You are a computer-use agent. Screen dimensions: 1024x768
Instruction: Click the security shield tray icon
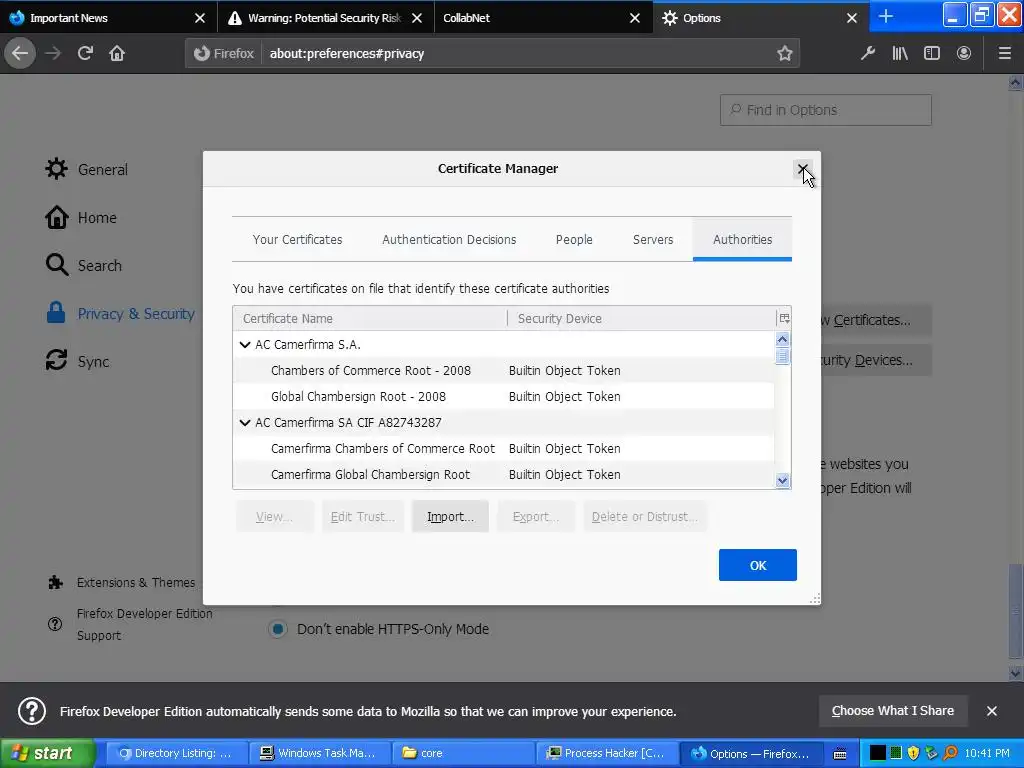point(913,753)
